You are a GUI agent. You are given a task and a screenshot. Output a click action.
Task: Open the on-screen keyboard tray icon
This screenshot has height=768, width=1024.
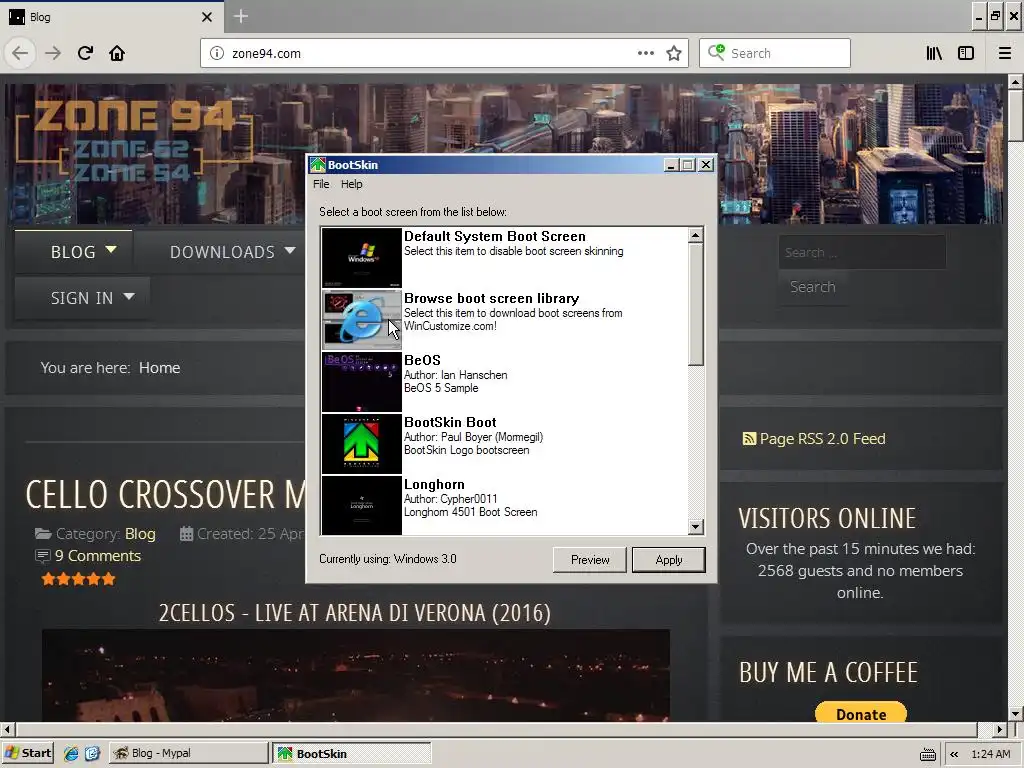pyautogui.click(x=927, y=754)
